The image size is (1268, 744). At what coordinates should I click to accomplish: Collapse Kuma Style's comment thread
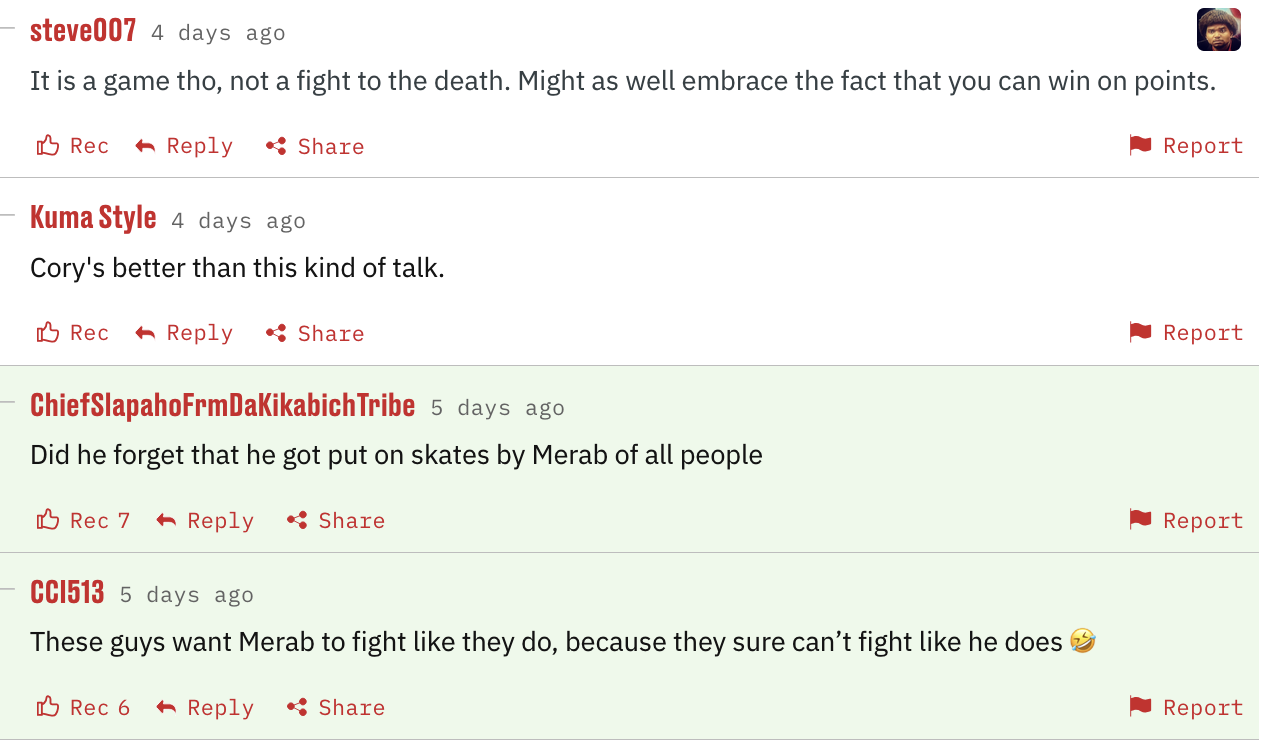tap(8, 214)
